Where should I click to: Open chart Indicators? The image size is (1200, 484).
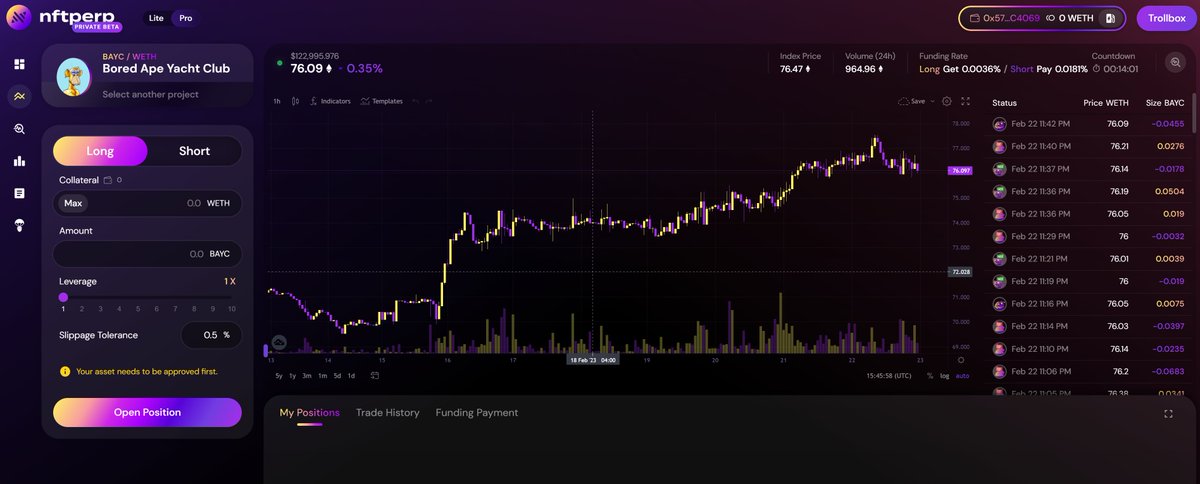coord(330,101)
